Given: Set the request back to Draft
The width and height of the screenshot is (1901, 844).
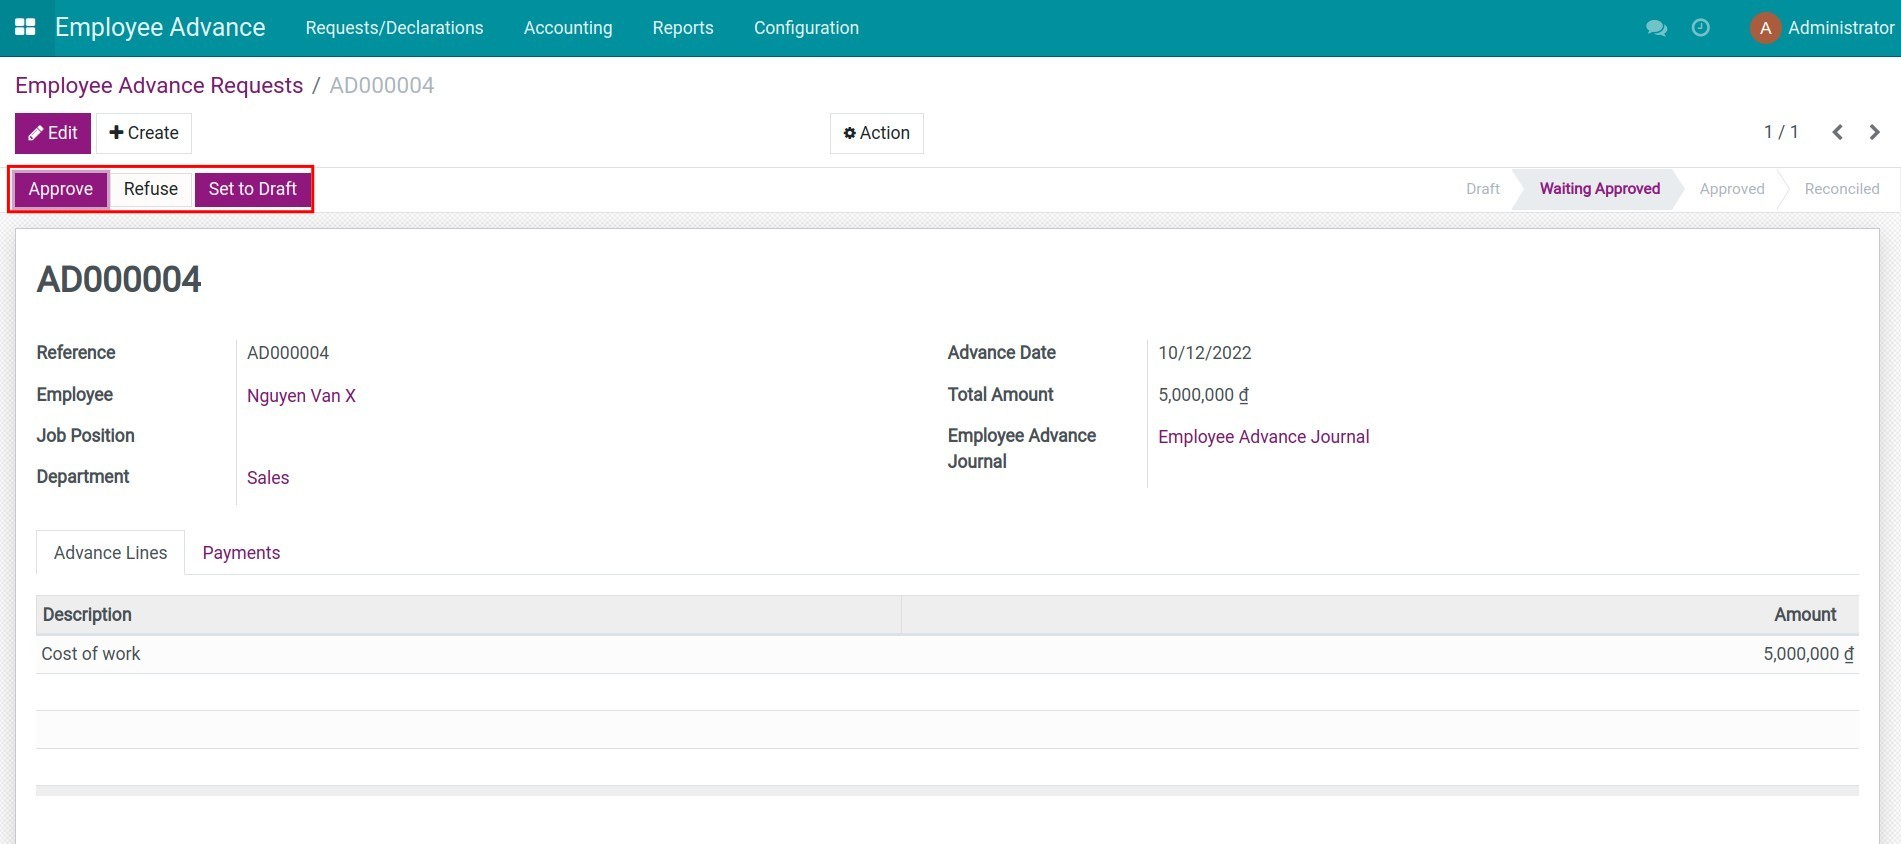Looking at the screenshot, I should click(x=252, y=189).
